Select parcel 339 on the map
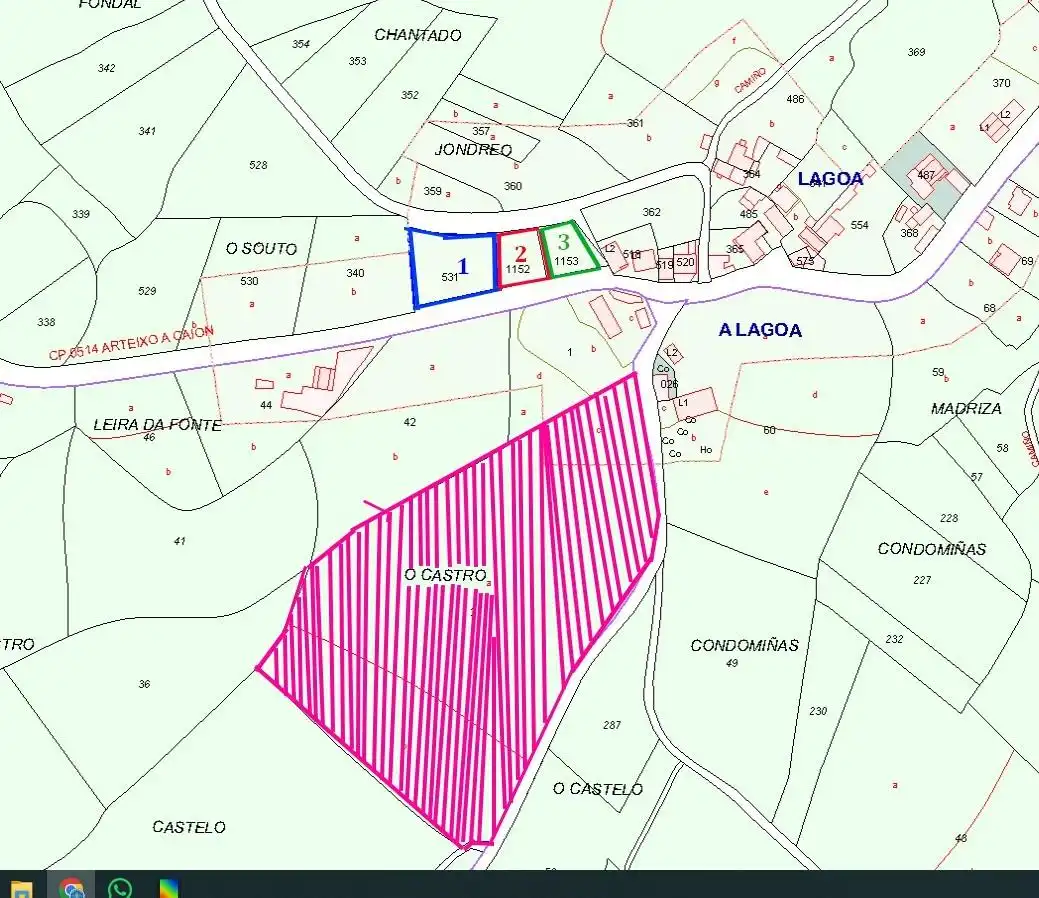Image resolution: width=1039 pixels, height=898 pixels. click(81, 214)
